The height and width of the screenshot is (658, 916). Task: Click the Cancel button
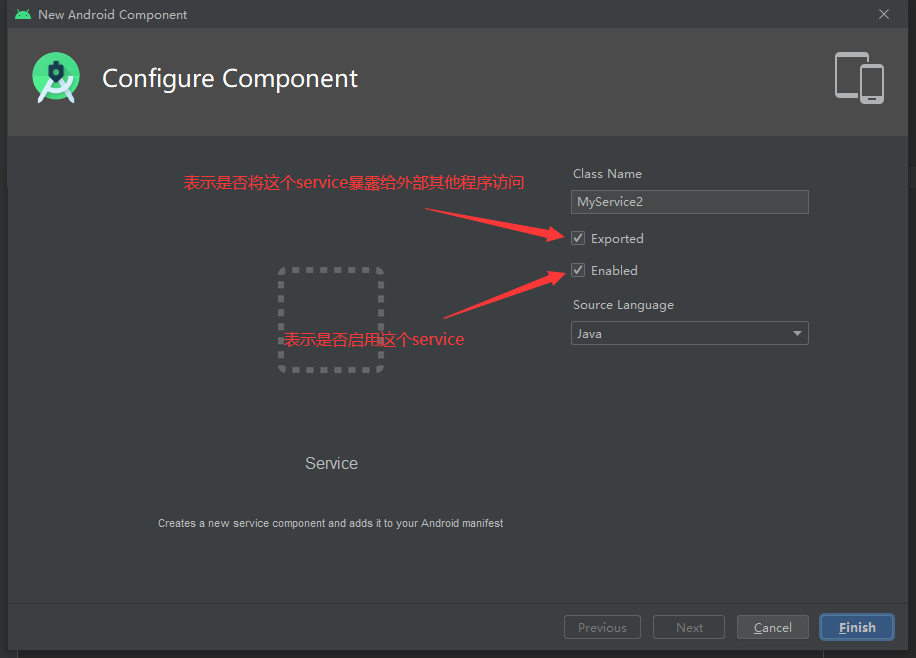coord(772,627)
